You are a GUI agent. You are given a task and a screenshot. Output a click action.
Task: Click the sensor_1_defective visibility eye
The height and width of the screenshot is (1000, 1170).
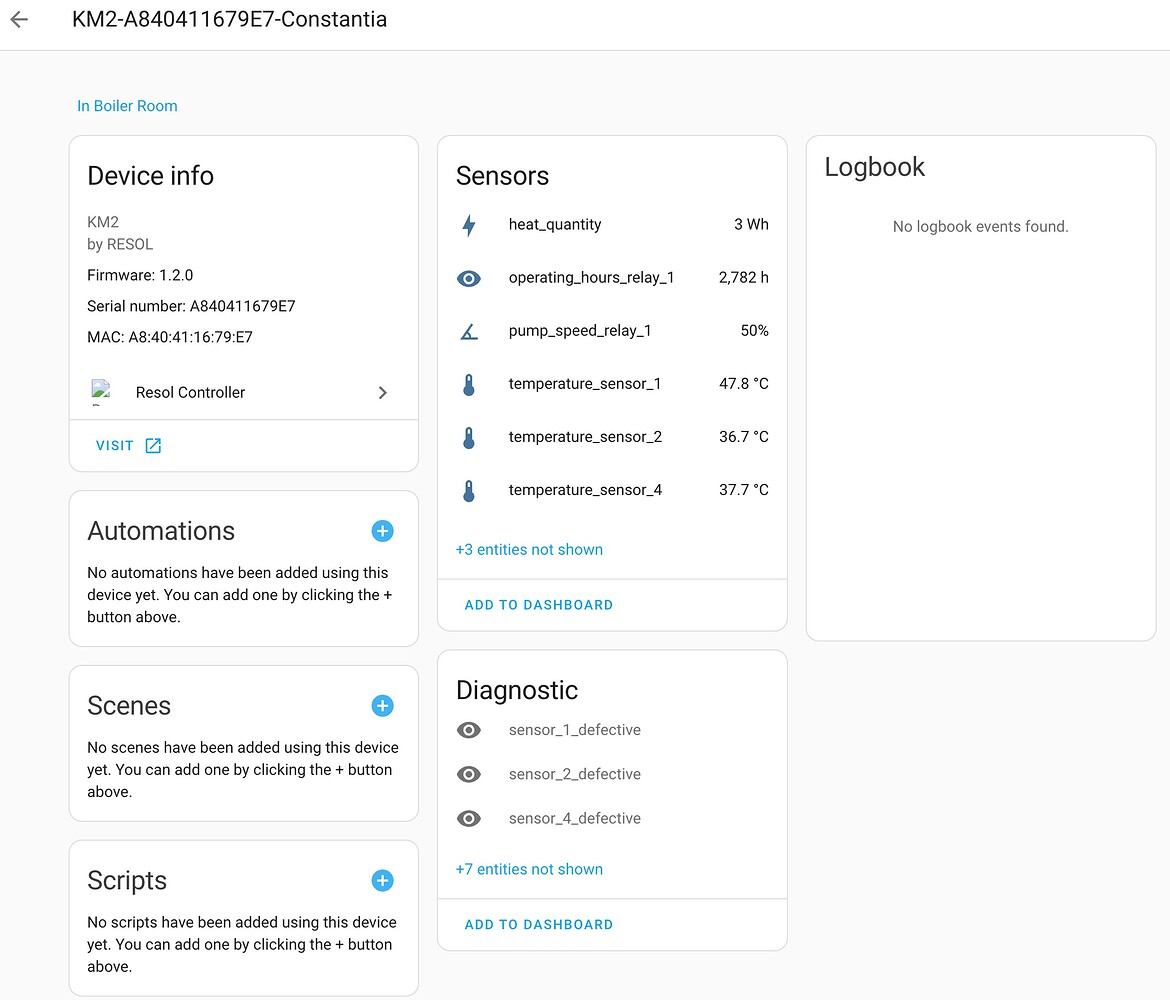(469, 730)
